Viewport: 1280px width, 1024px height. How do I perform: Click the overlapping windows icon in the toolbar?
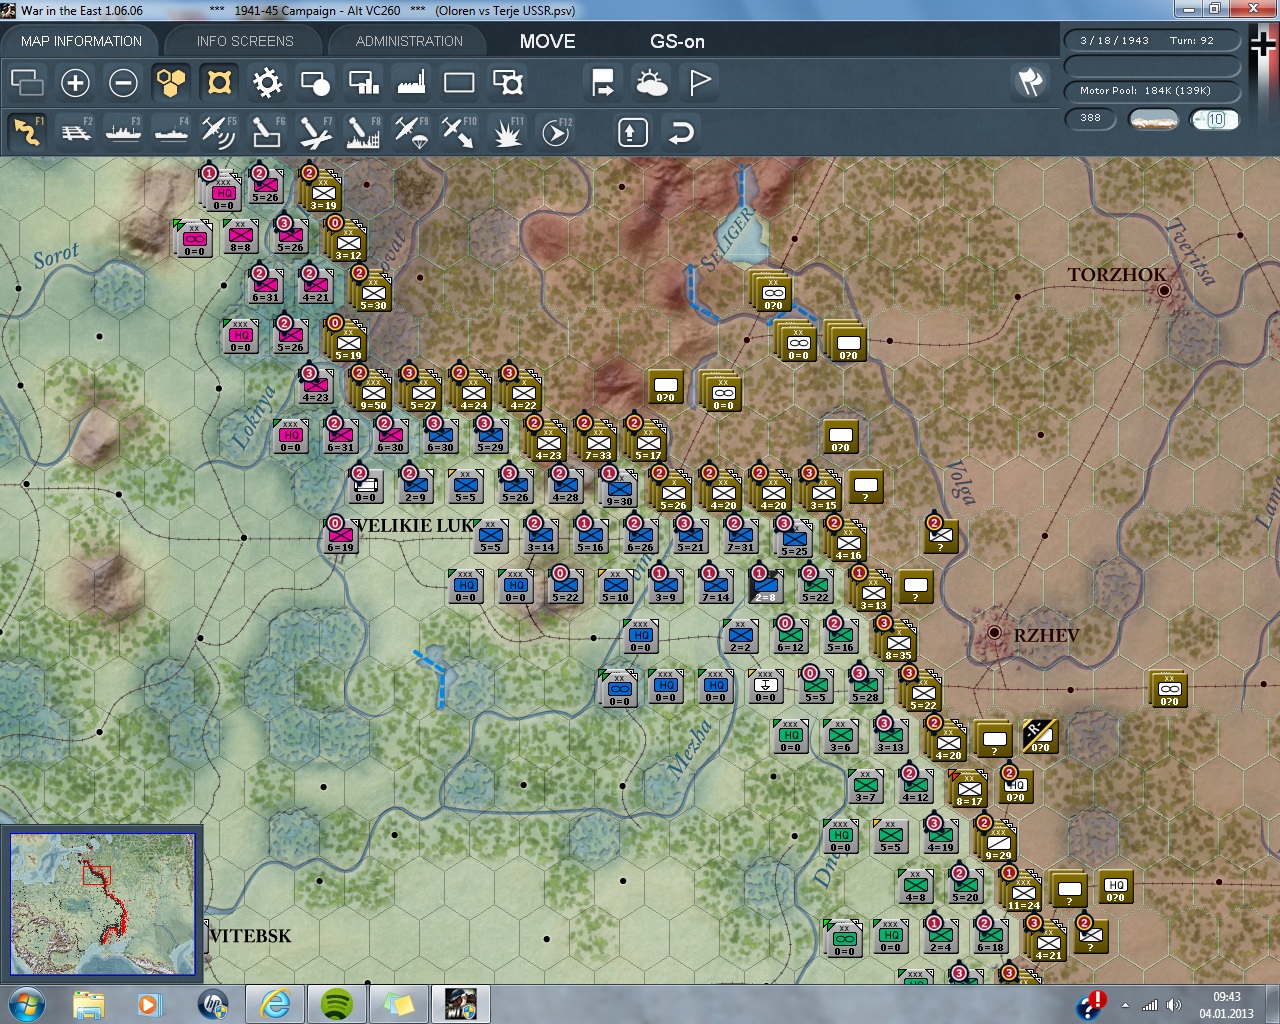click(x=27, y=82)
